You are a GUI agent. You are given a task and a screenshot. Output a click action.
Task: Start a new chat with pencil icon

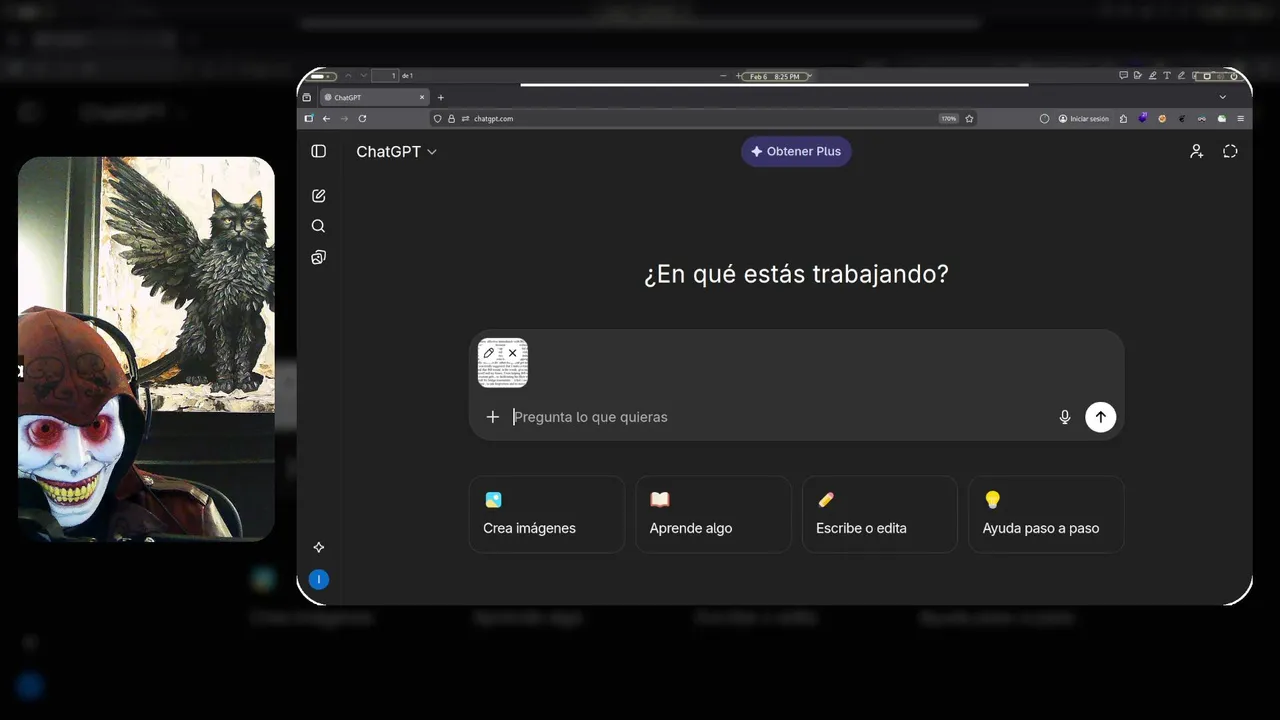[319, 196]
